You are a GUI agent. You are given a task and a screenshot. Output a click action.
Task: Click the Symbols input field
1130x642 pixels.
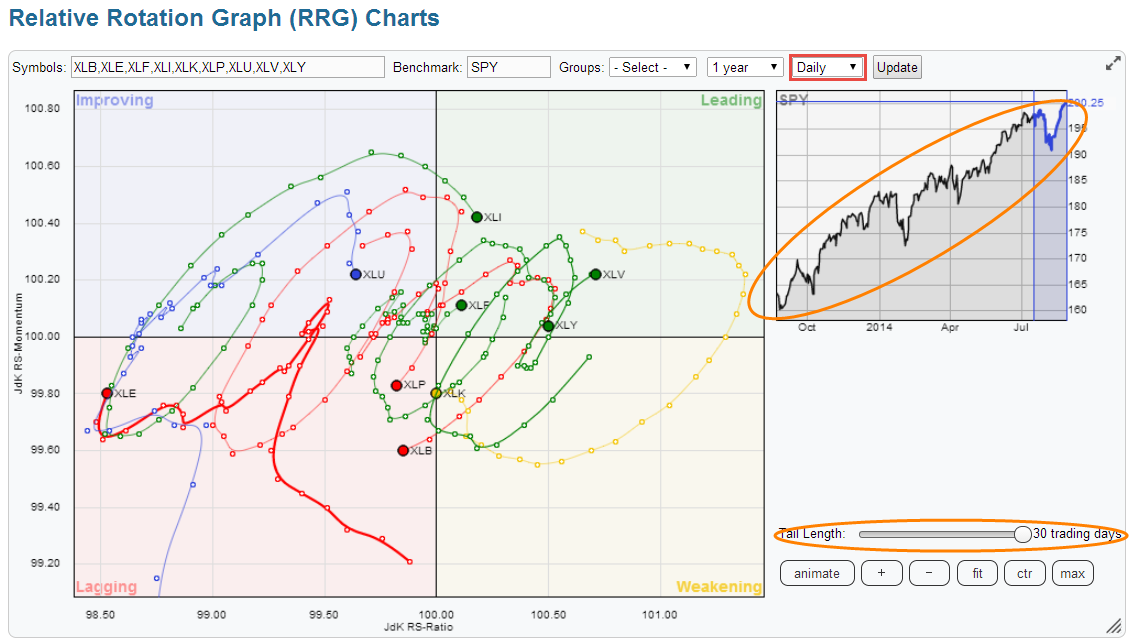(227, 67)
